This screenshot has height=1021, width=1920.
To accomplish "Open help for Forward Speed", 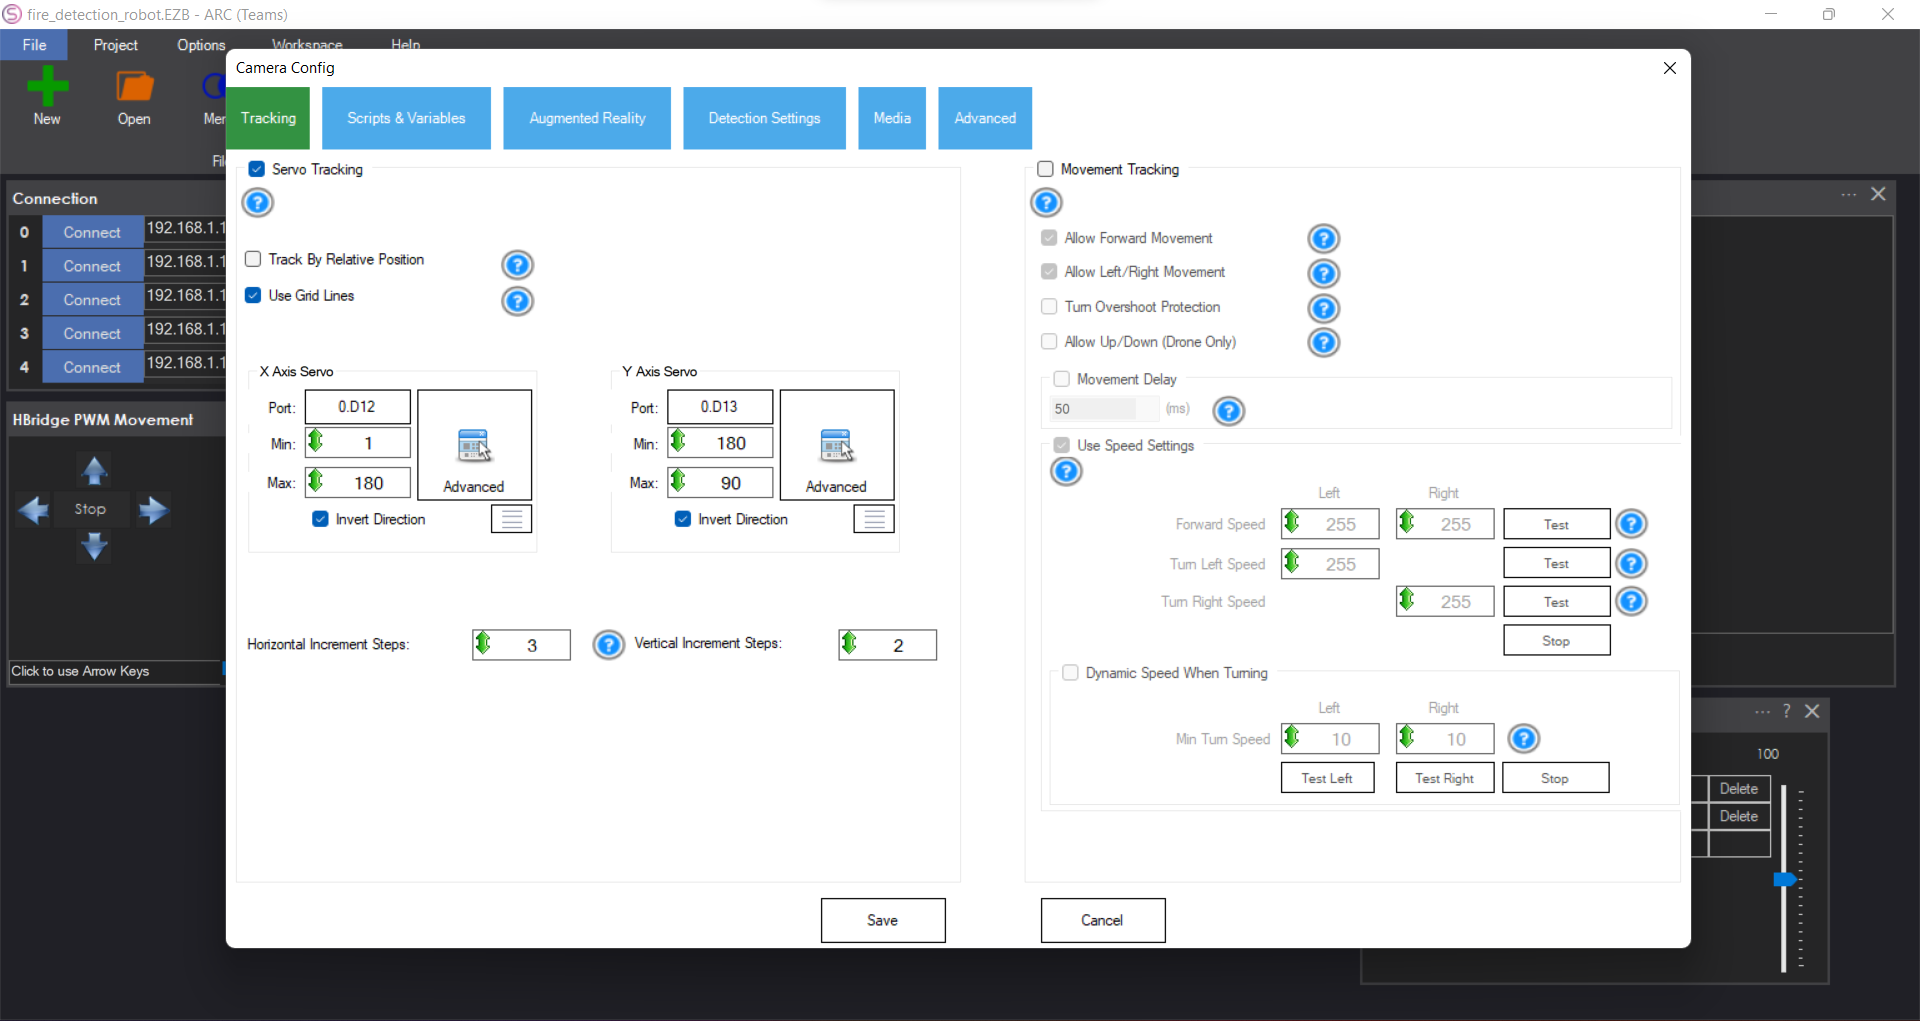I will [1631, 524].
